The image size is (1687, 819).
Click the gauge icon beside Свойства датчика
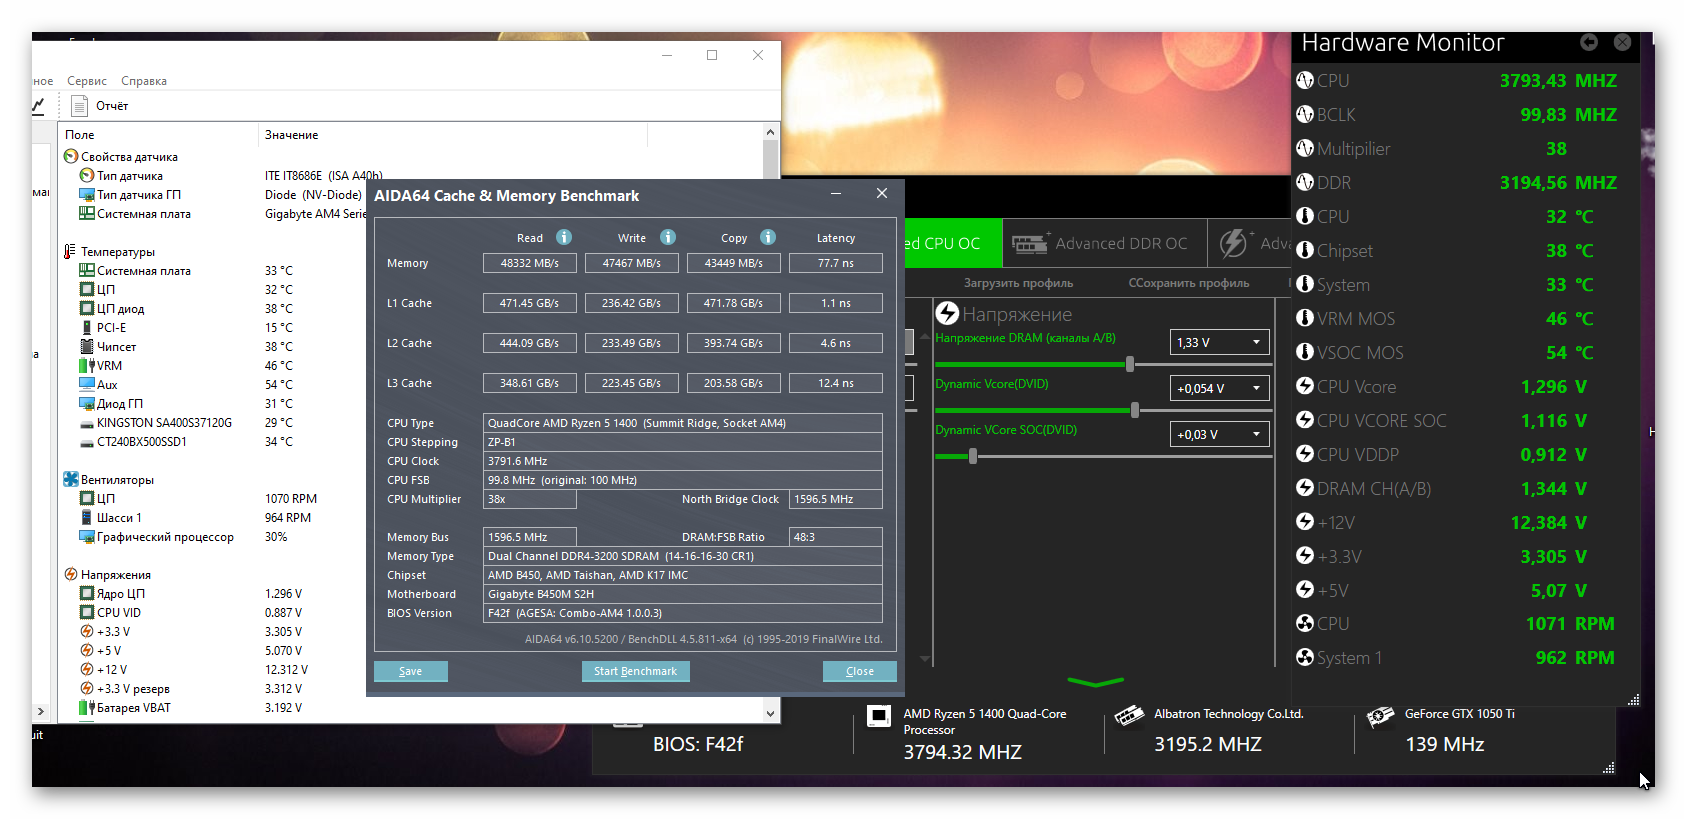pos(71,156)
